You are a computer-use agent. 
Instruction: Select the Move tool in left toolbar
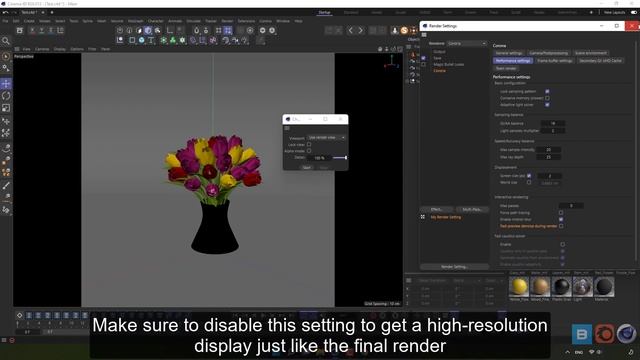[x=6, y=84]
